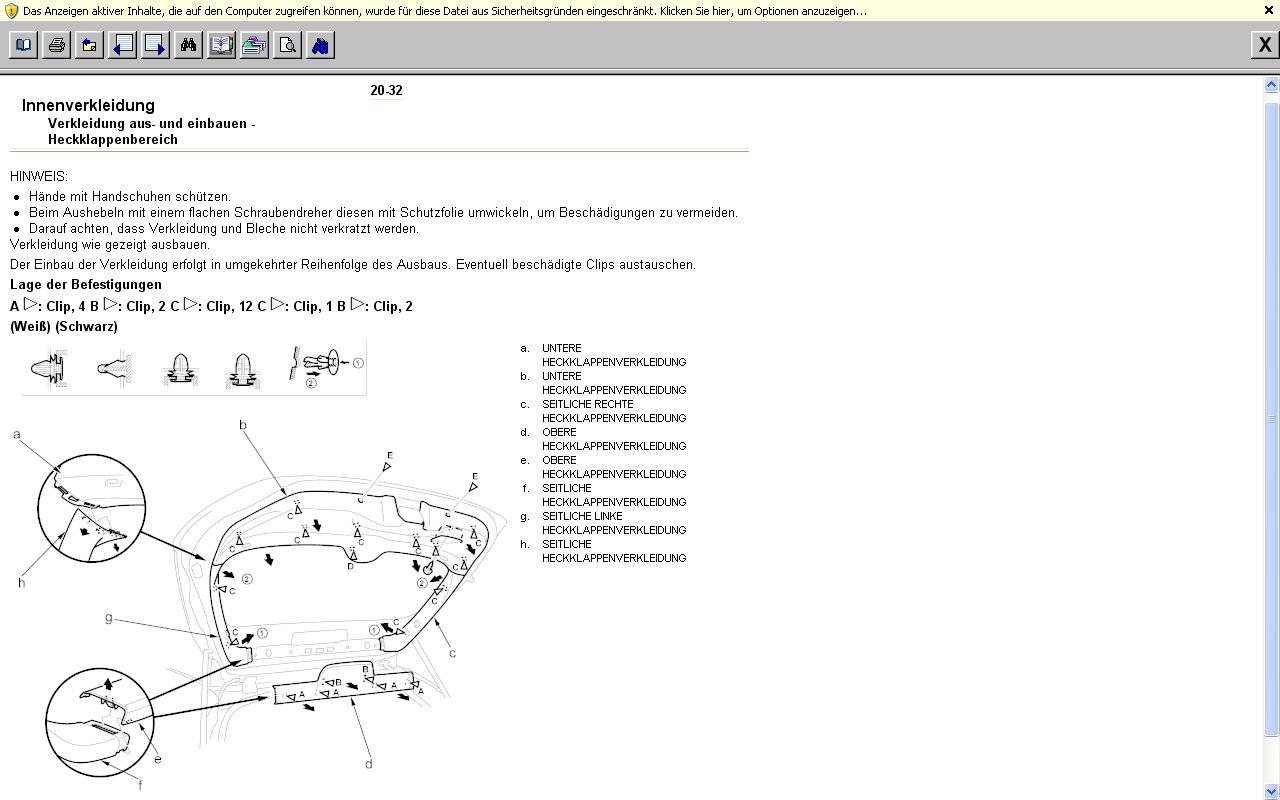Click the shield icon in the information bar
The height and width of the screenshot is (800, 1280).
point(11,11)
